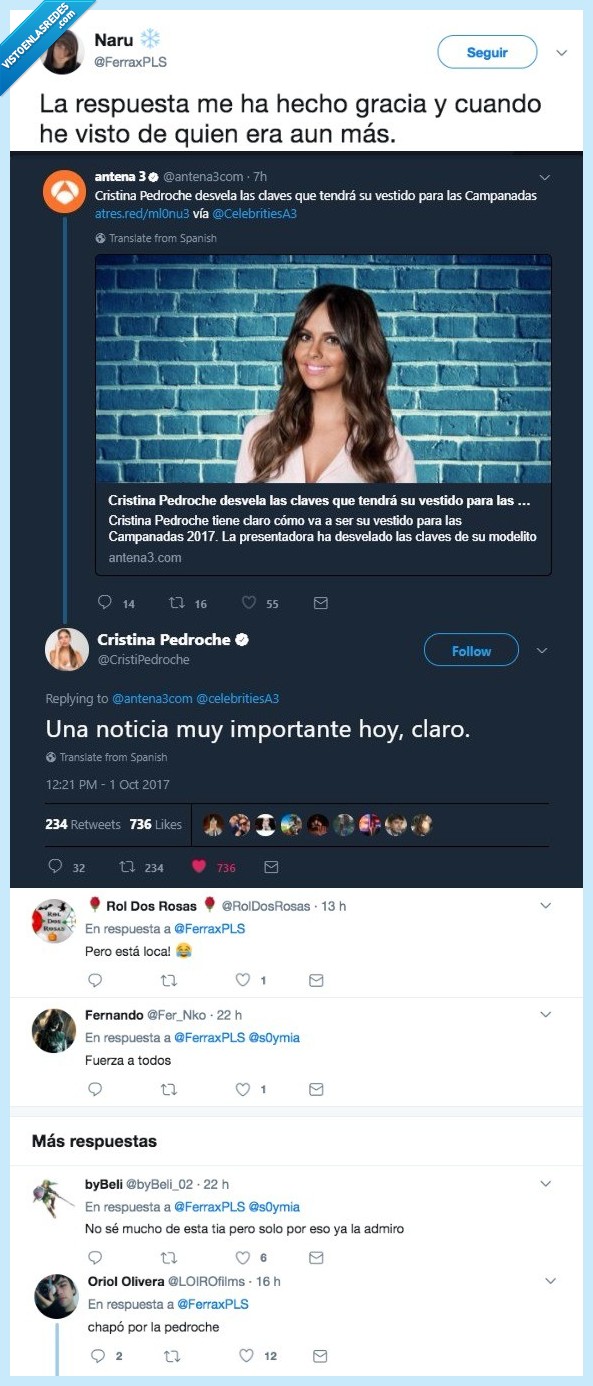
Task: Send Cristina Pedroche's tweet via direct message
Action: [271, 867]
